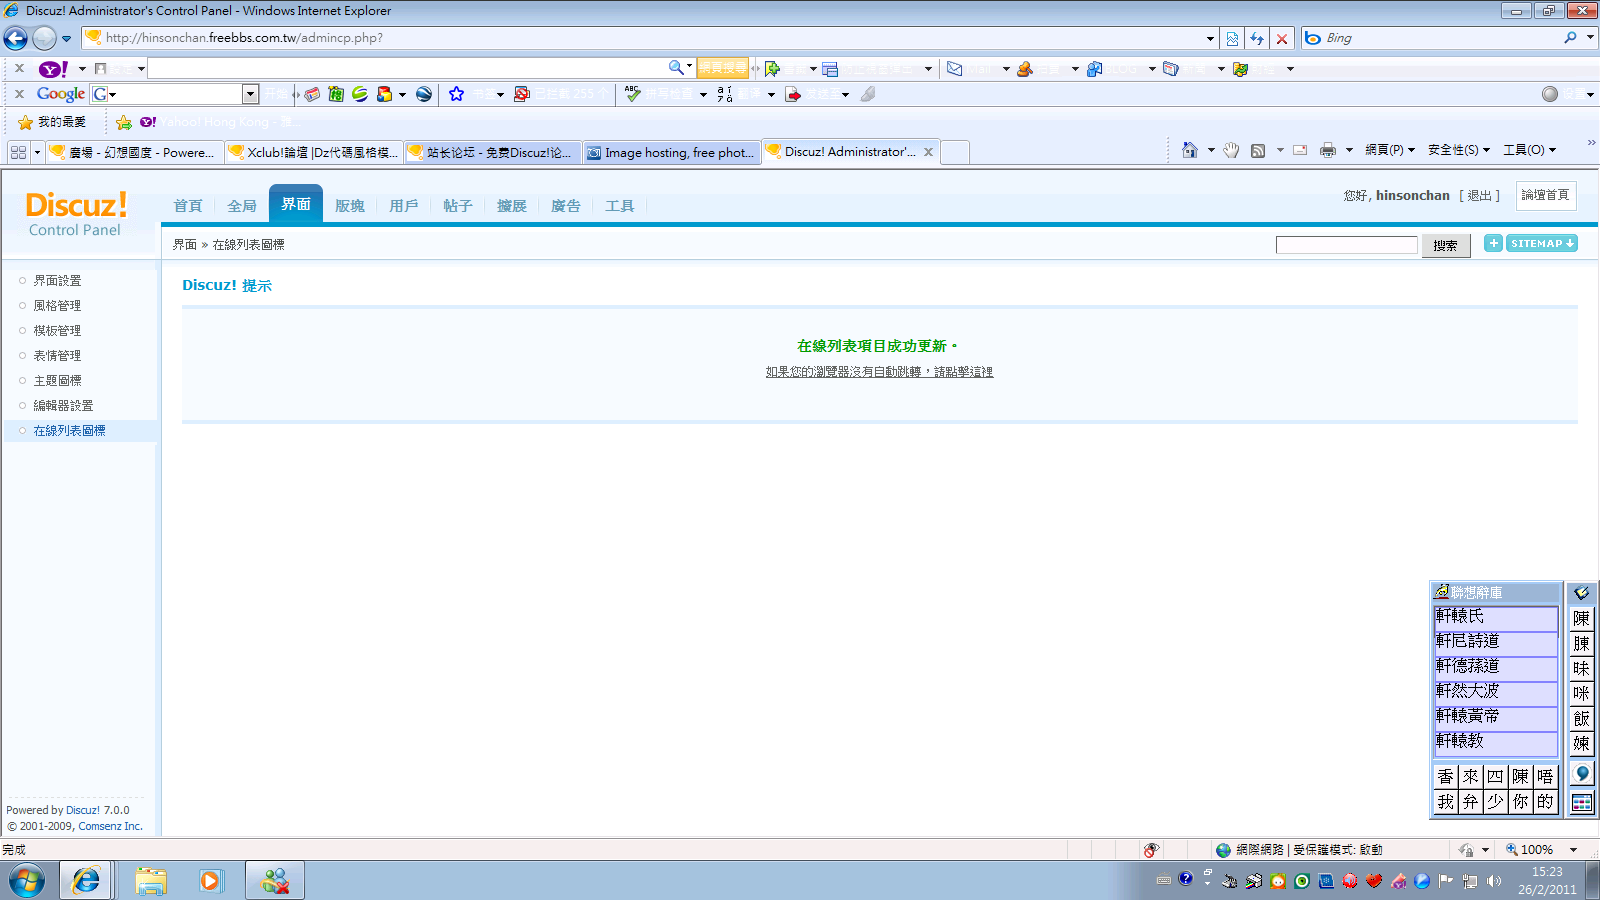This screenshot has width=1600, height=900.
Task: Switch to the 版塊 navigation tab
Action: click(350, 206)
